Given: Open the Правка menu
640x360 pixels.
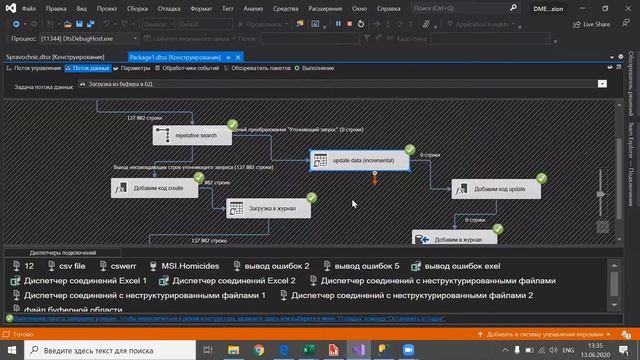Looking at the screenshot, I should [56, 8].
